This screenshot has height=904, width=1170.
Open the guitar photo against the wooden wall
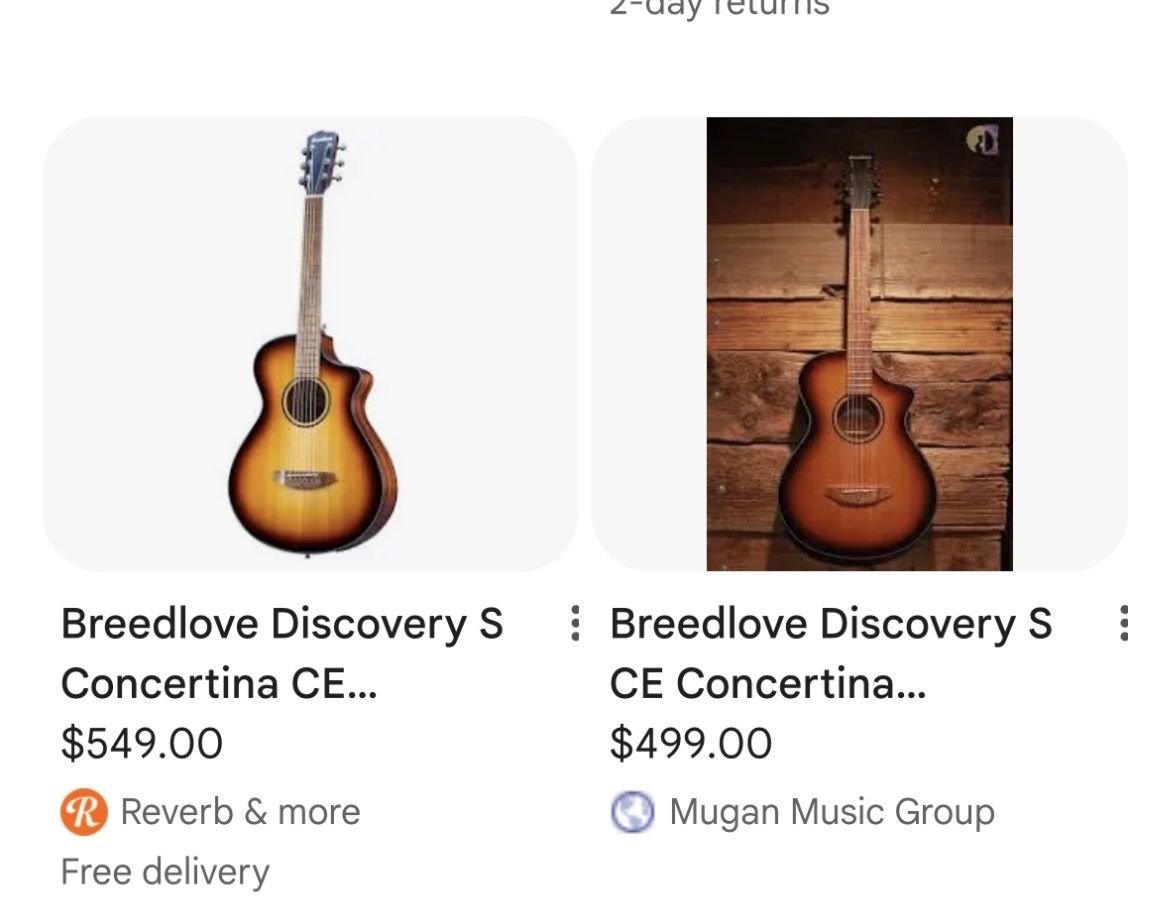[x=859, y=343]
